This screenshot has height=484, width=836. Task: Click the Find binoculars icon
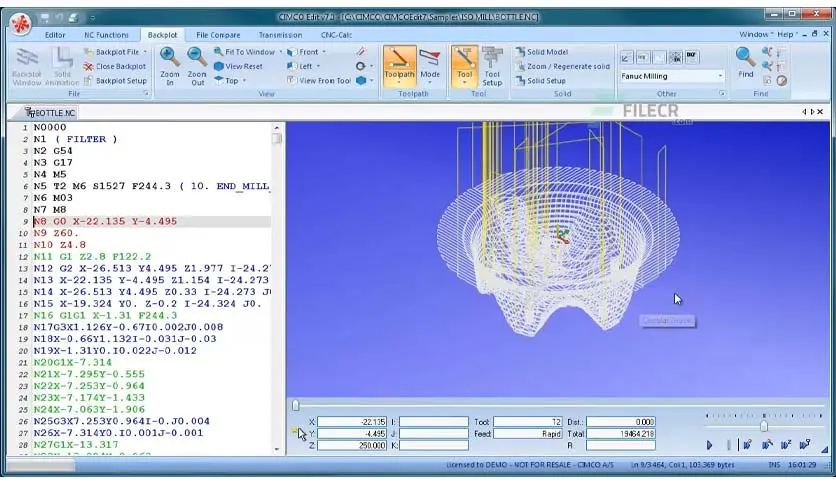coord(746,58)
